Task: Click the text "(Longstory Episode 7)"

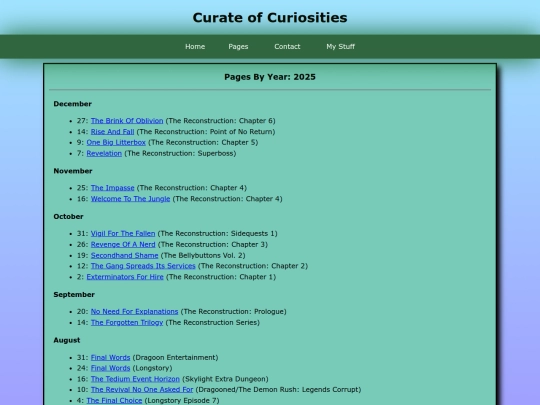Action: pyautogui.click(x=182, y=401)
